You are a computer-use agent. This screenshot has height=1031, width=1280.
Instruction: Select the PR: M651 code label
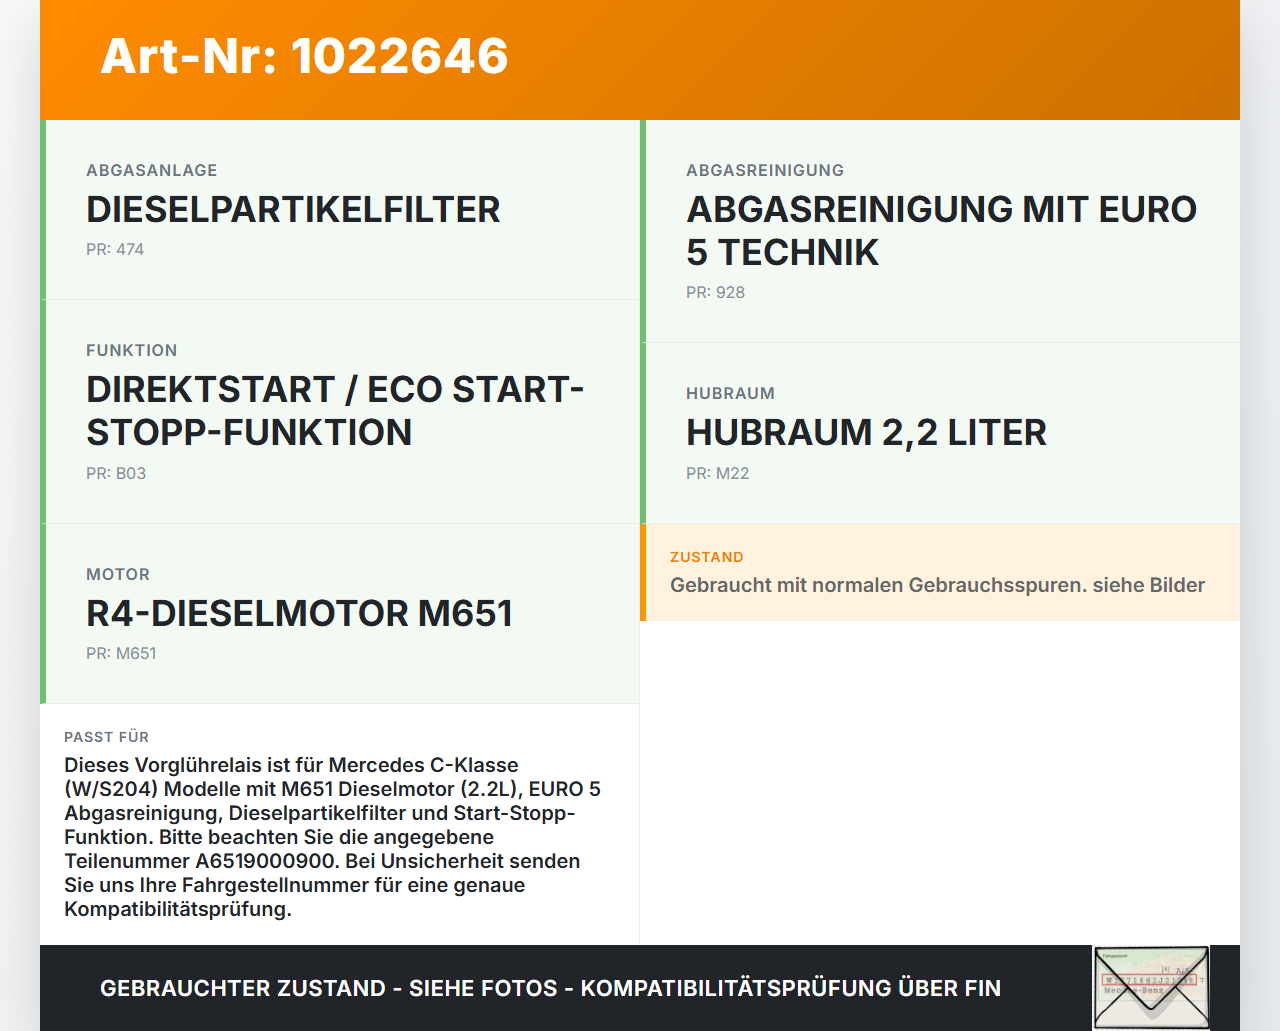(x=122, y=653)
